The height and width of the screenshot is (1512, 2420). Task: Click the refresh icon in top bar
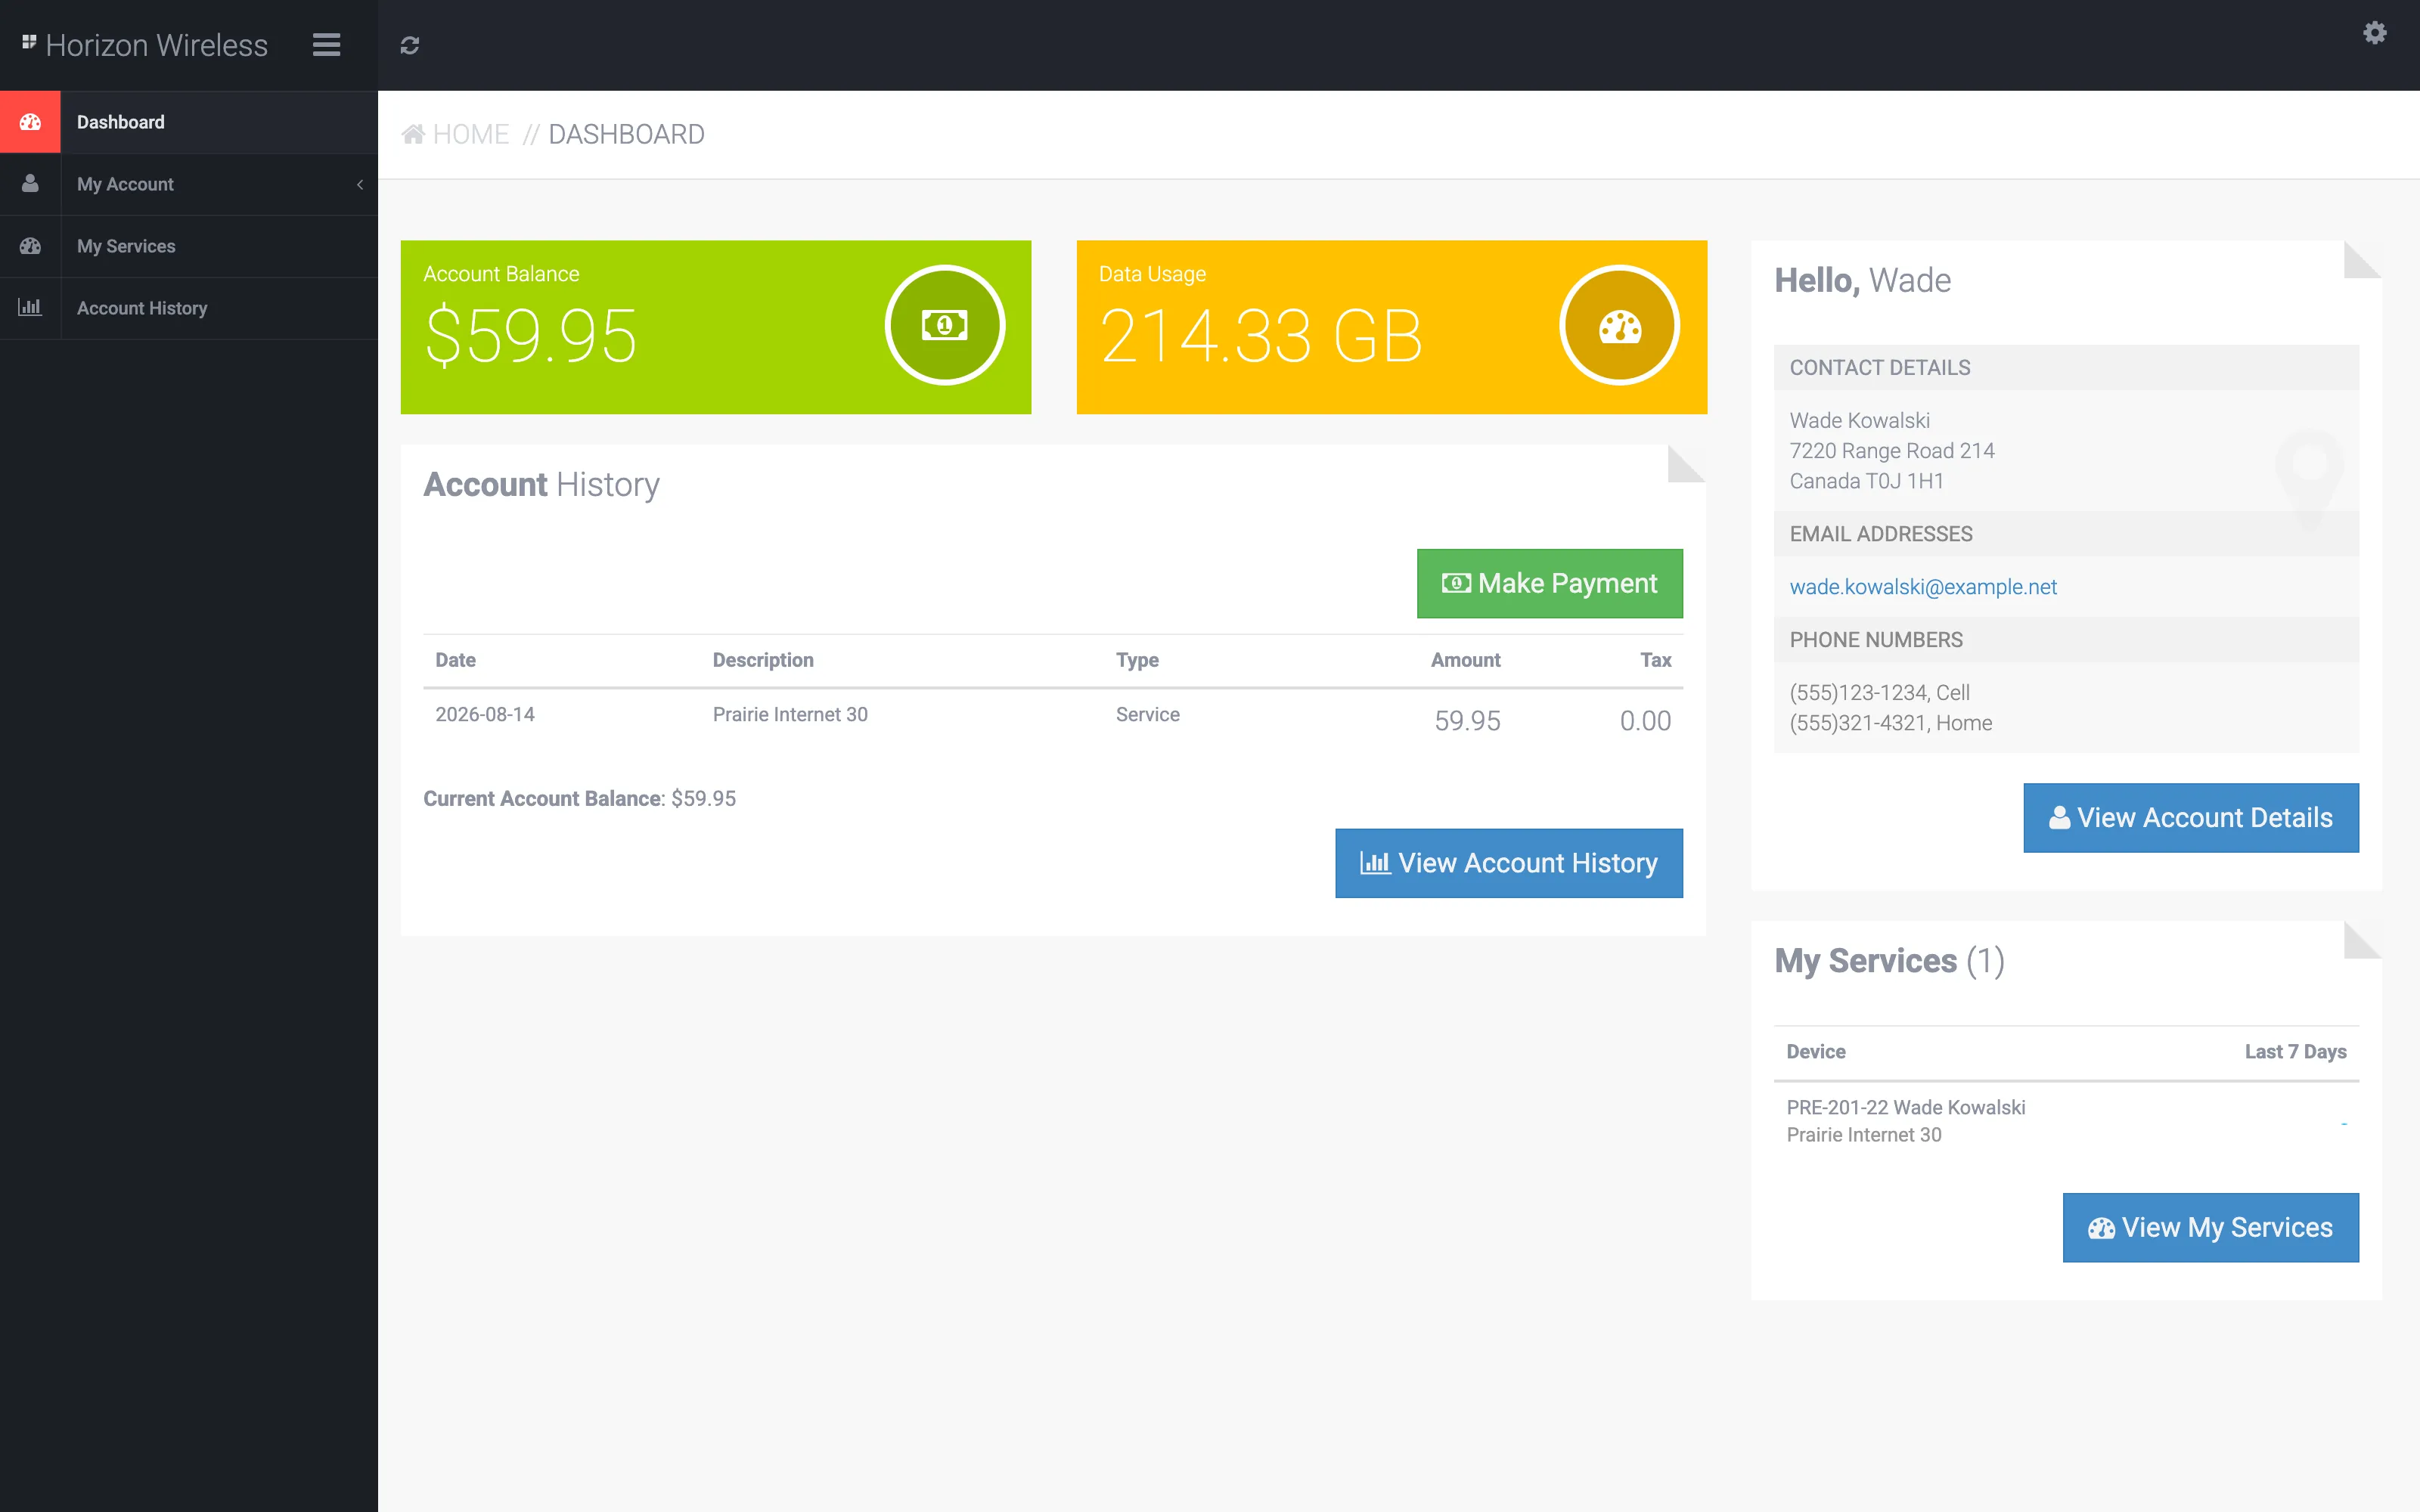pyautogui.click(x=409, y=45)
